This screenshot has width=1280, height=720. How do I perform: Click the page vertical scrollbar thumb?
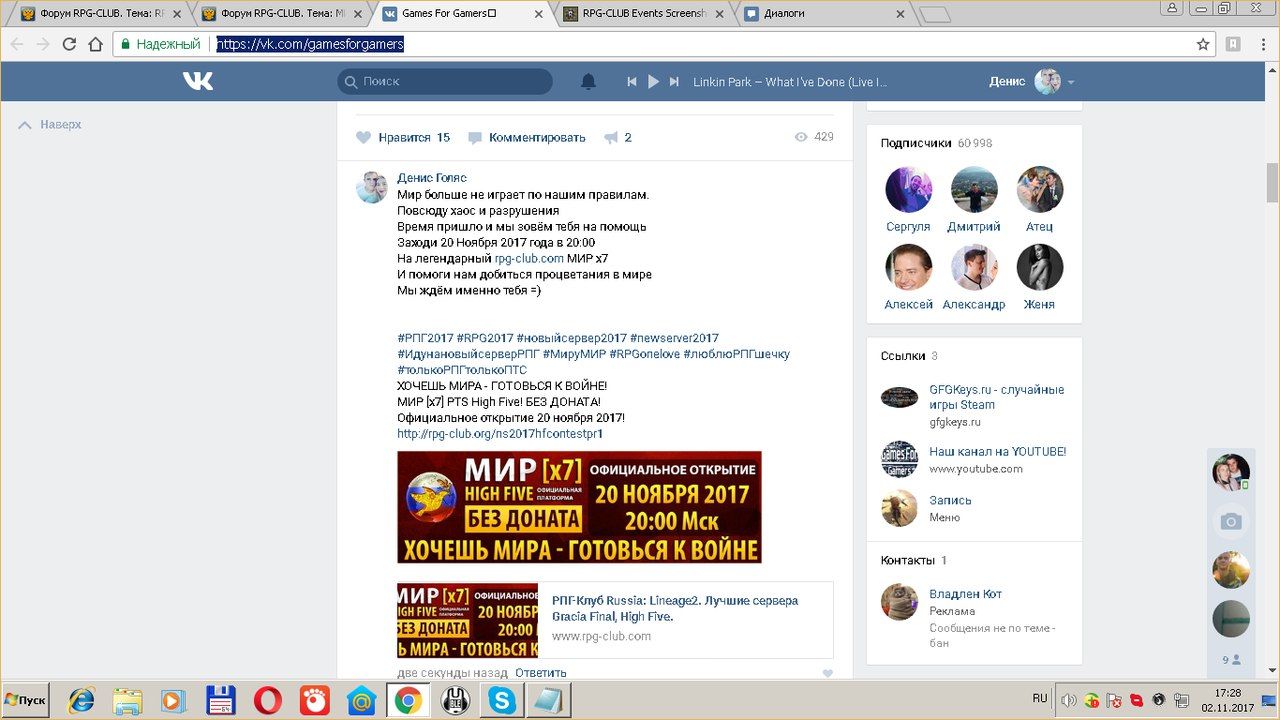pos(1272,181)
